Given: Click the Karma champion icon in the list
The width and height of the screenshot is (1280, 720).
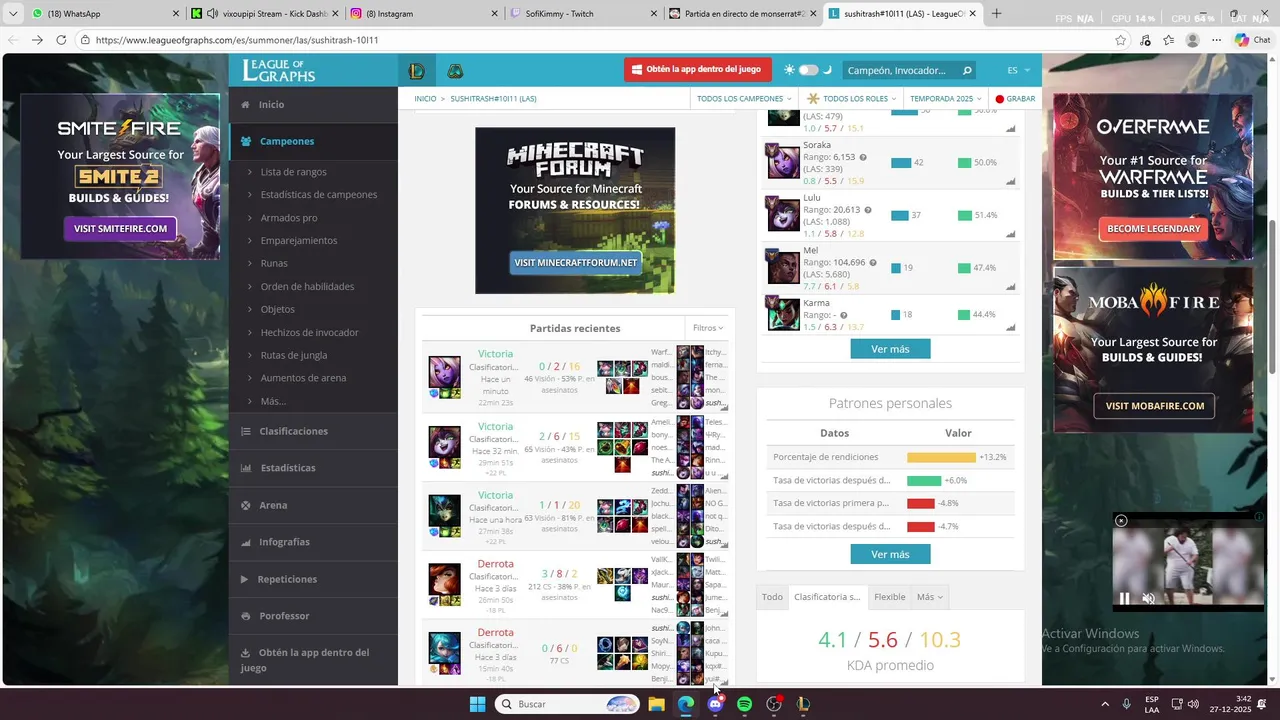Looking at the screenshot, I should [x=784, y=314].
